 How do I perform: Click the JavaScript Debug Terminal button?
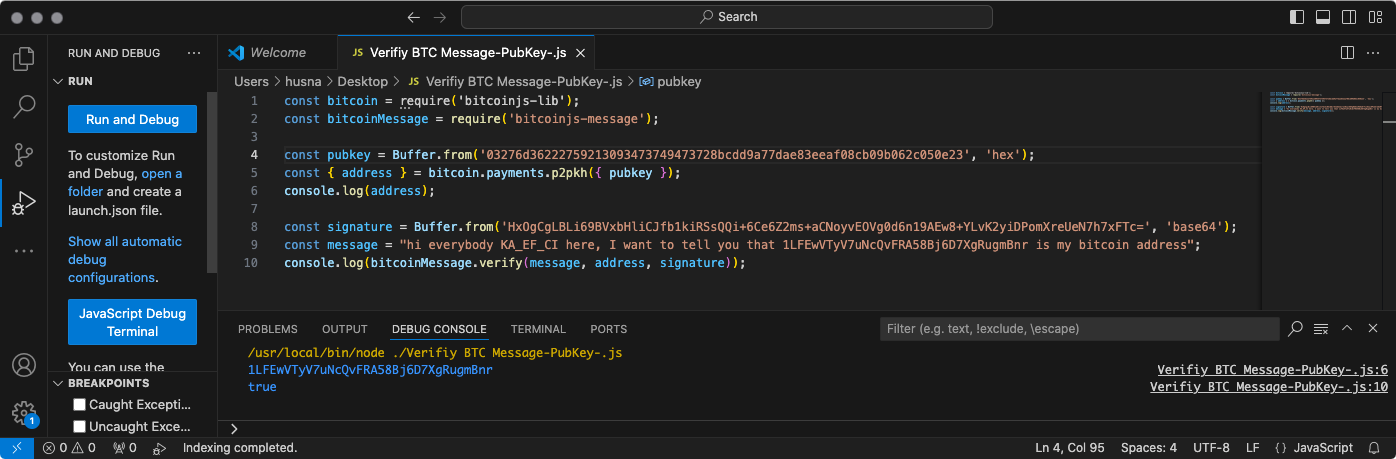click(132, 322)
